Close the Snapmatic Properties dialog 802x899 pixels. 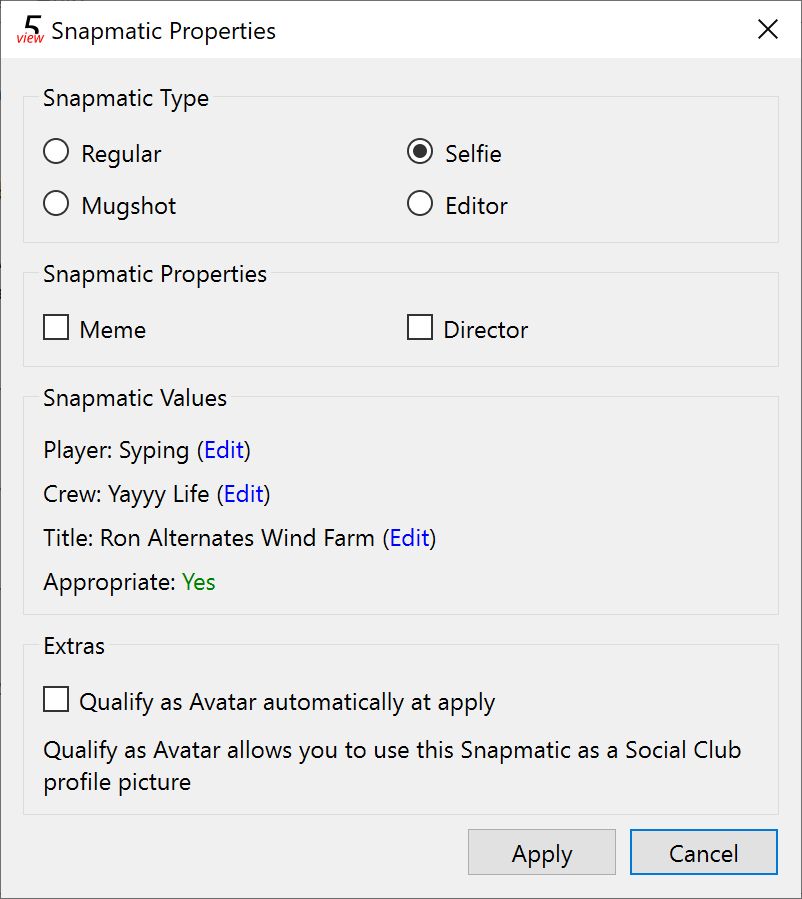(767, 29)
